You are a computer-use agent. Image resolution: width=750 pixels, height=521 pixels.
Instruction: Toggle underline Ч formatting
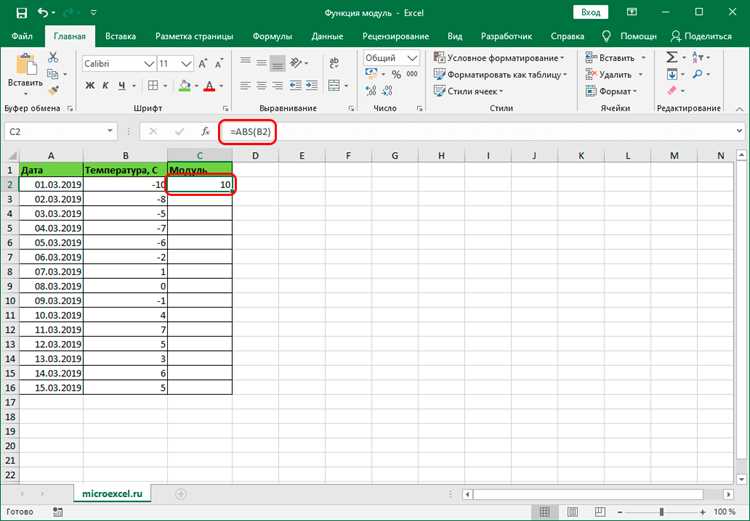122,86
